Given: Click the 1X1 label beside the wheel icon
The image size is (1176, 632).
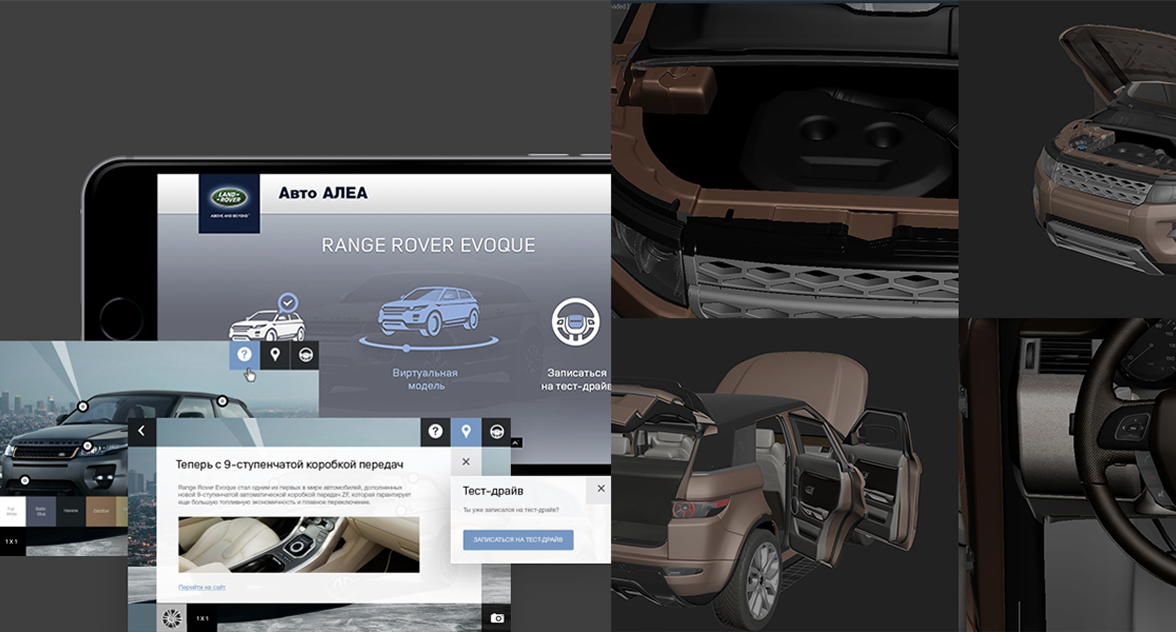Looking at the screenshot, I should [202, 619].
